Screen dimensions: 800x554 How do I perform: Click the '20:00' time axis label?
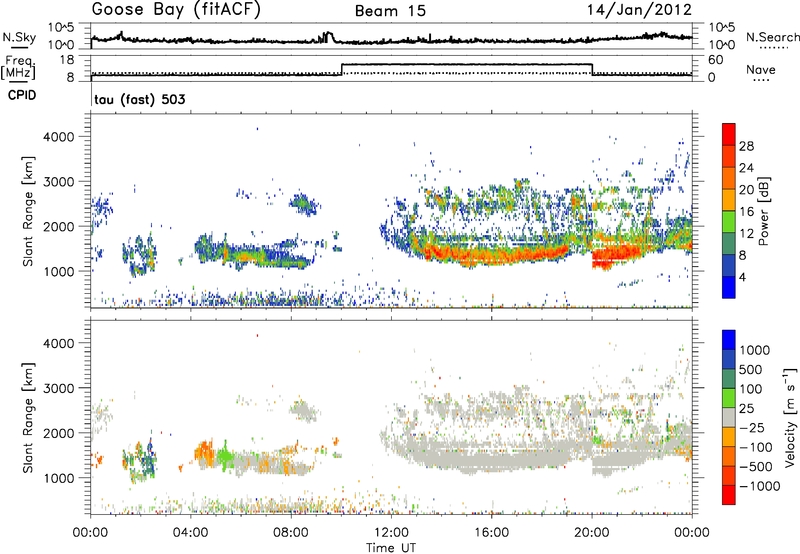click(x=591, y=532)
